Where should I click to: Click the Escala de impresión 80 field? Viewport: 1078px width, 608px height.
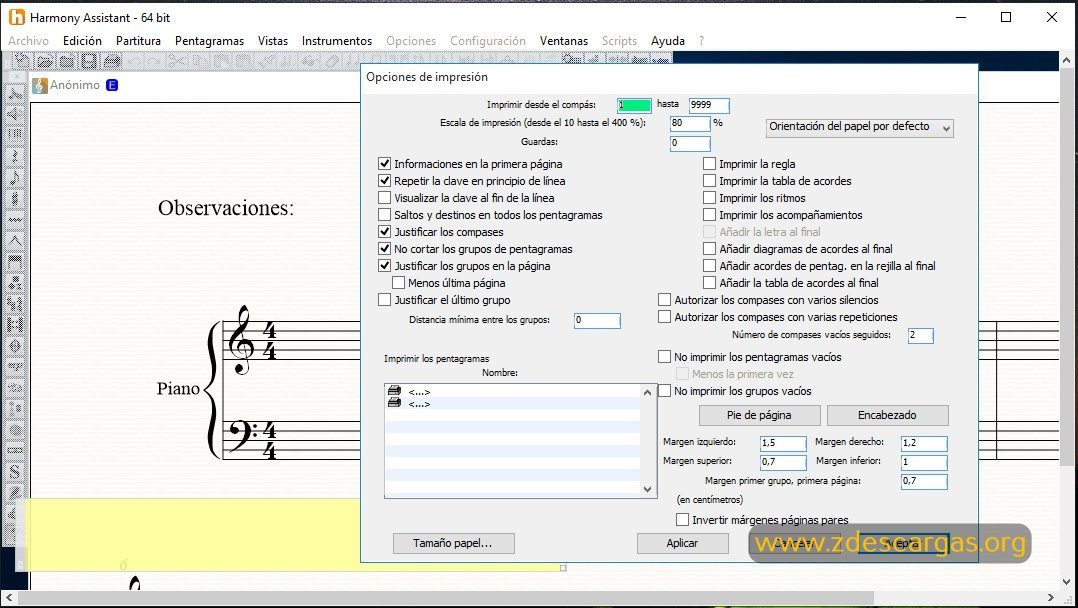[690, 124]
